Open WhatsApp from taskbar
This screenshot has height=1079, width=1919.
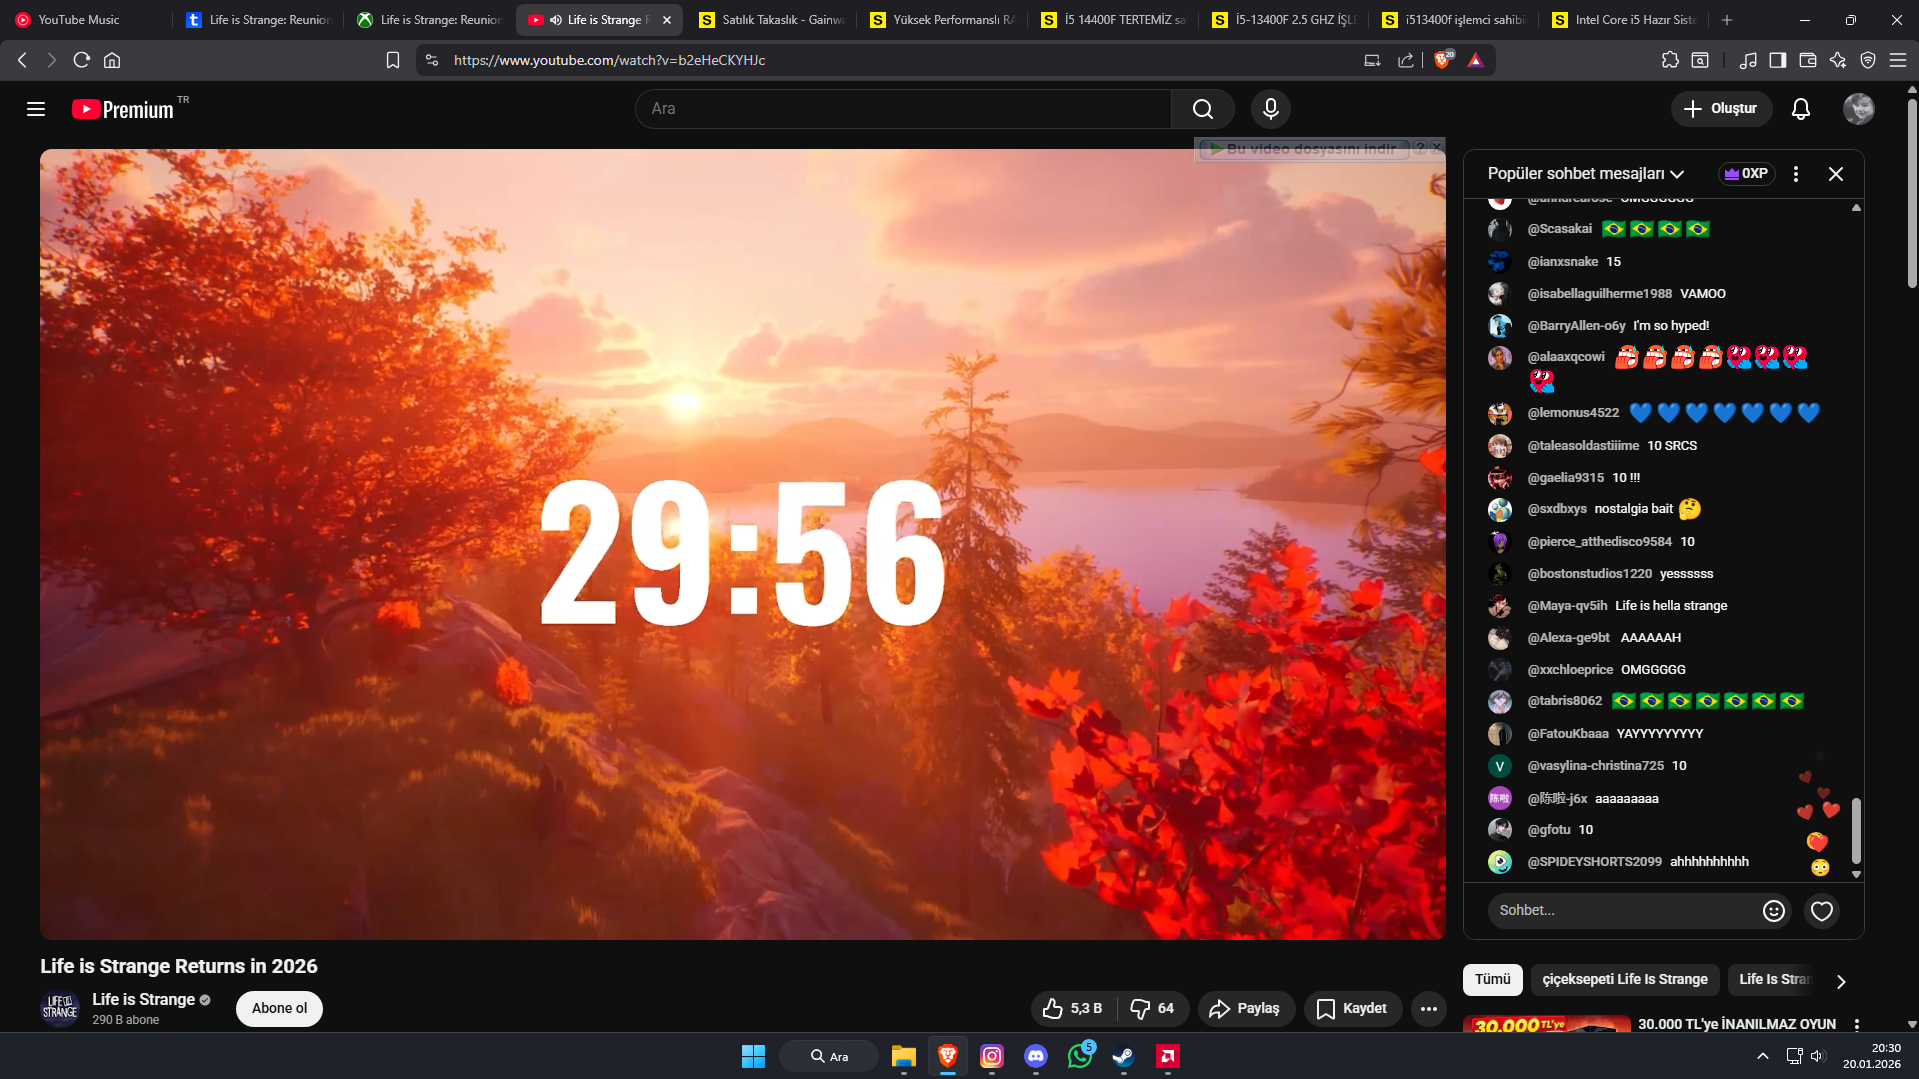point(1080,1056)
